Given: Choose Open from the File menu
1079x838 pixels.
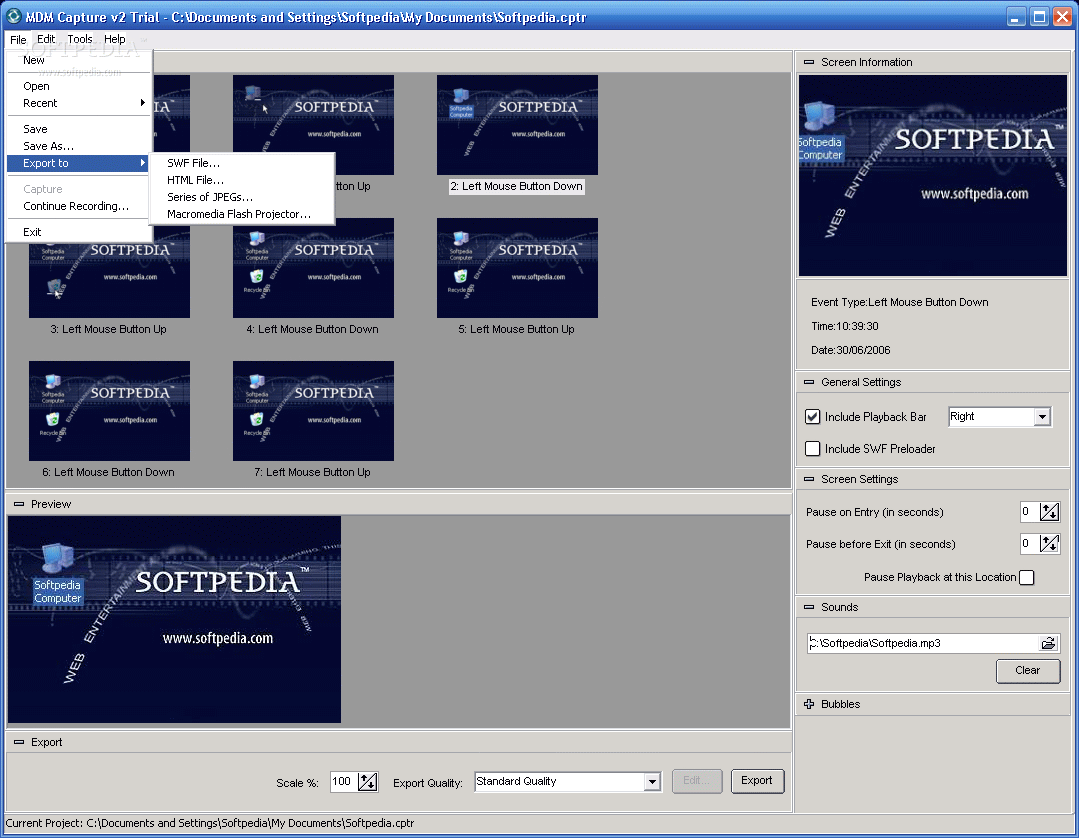Looking at the screenshot, I should pyautogui.click(x=78, y=86).
